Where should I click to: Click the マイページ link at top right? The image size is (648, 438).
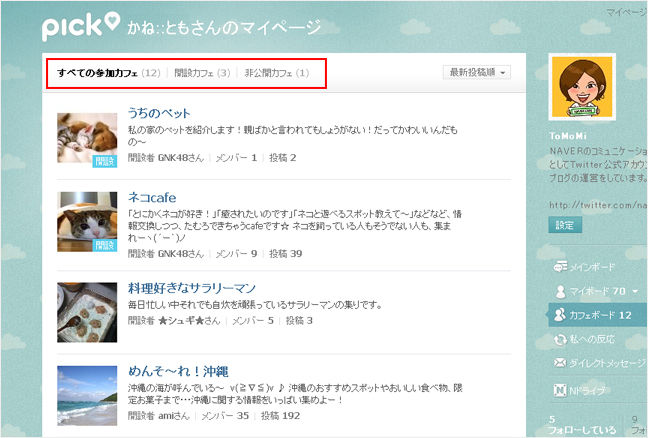(627, 13)
